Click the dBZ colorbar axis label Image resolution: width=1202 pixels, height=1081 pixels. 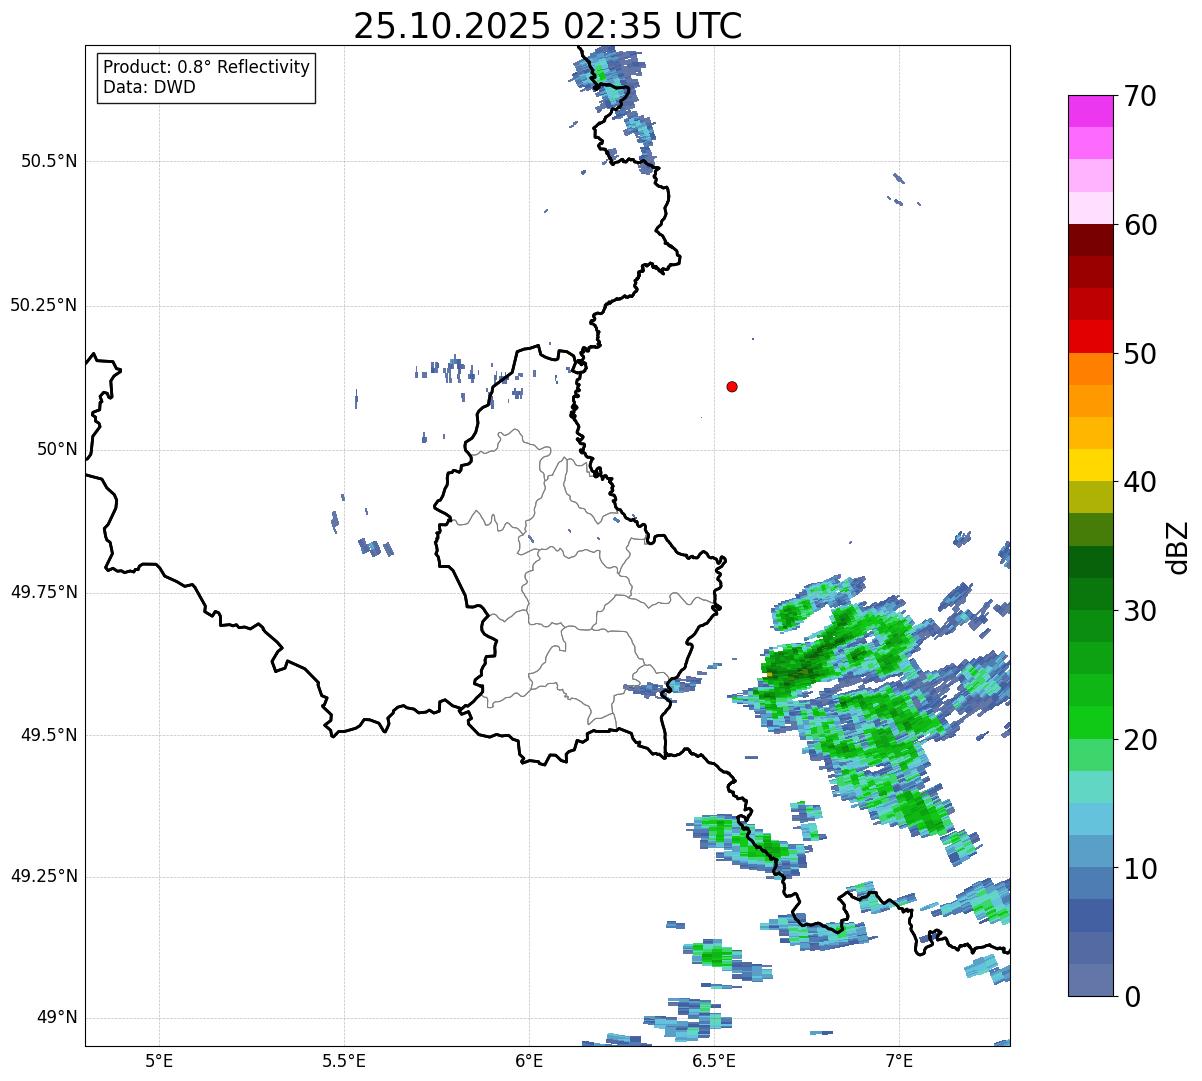point(1179,546)
